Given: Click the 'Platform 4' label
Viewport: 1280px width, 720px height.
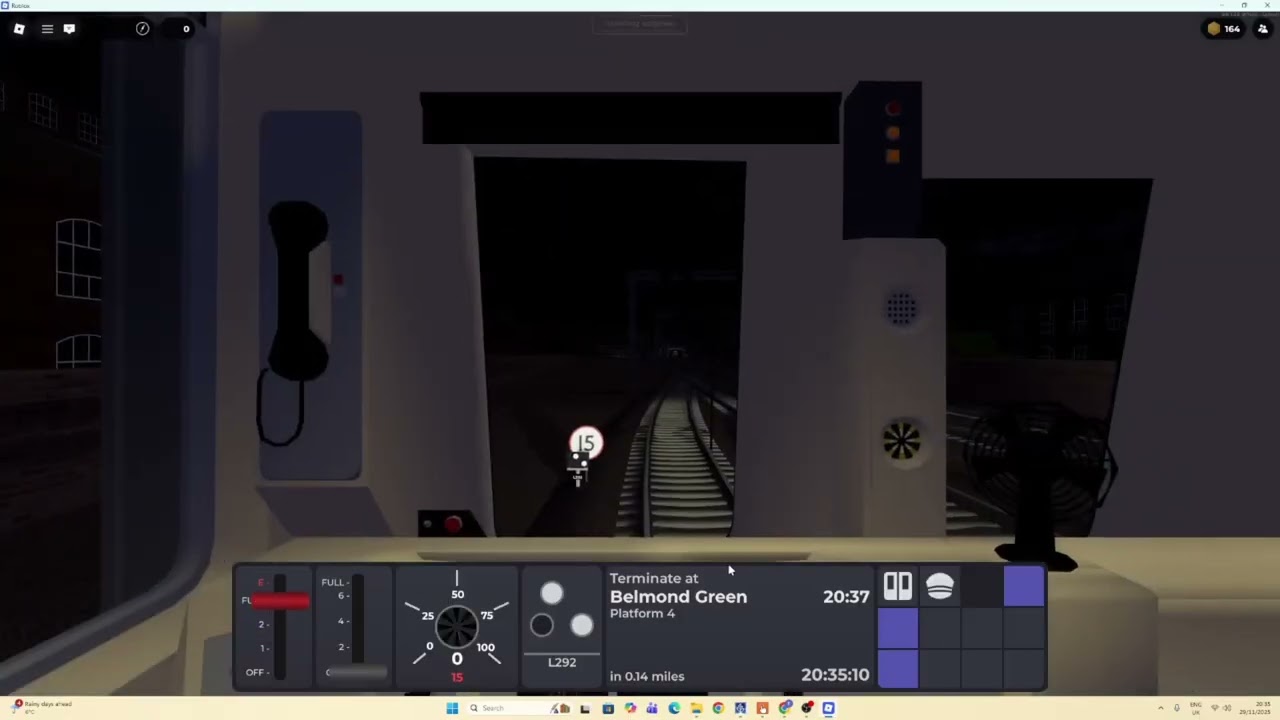Looking at the screenshot, I should point(642,613).
